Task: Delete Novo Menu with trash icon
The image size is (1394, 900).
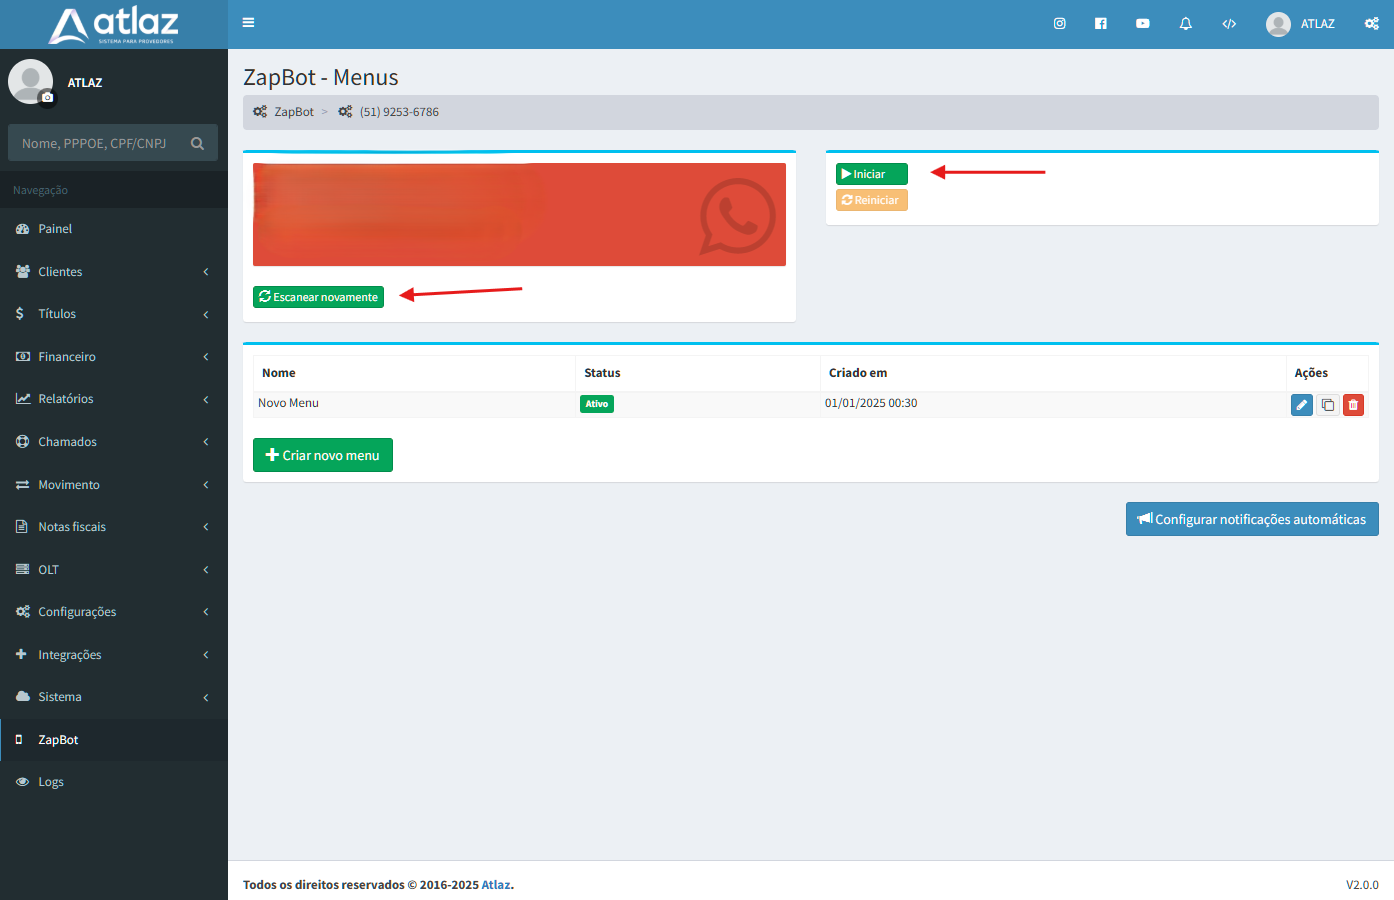Action: pyautogui.click(x=1353, y=405)
